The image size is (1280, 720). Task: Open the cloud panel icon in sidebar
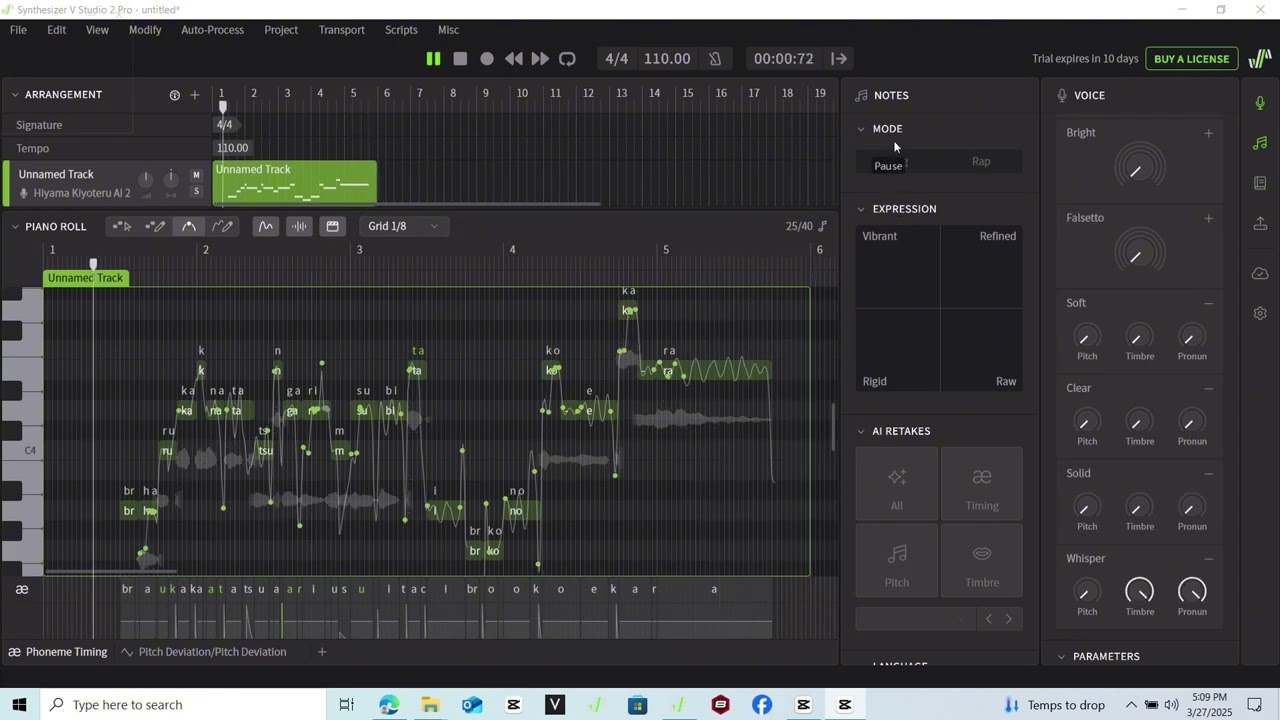point(1260,273)
